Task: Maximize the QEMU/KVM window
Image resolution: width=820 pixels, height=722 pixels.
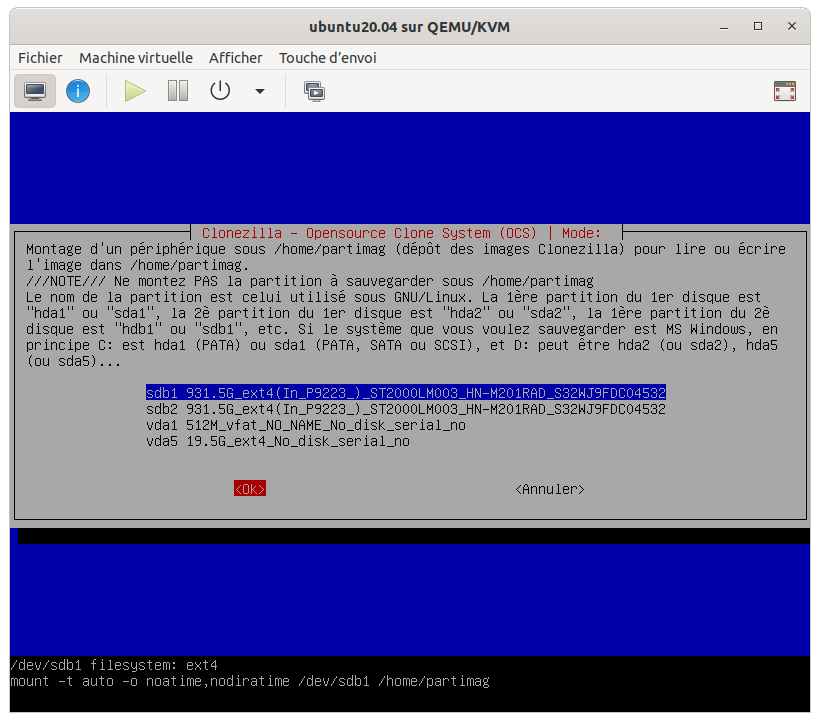Action: [x=758, y=26]
